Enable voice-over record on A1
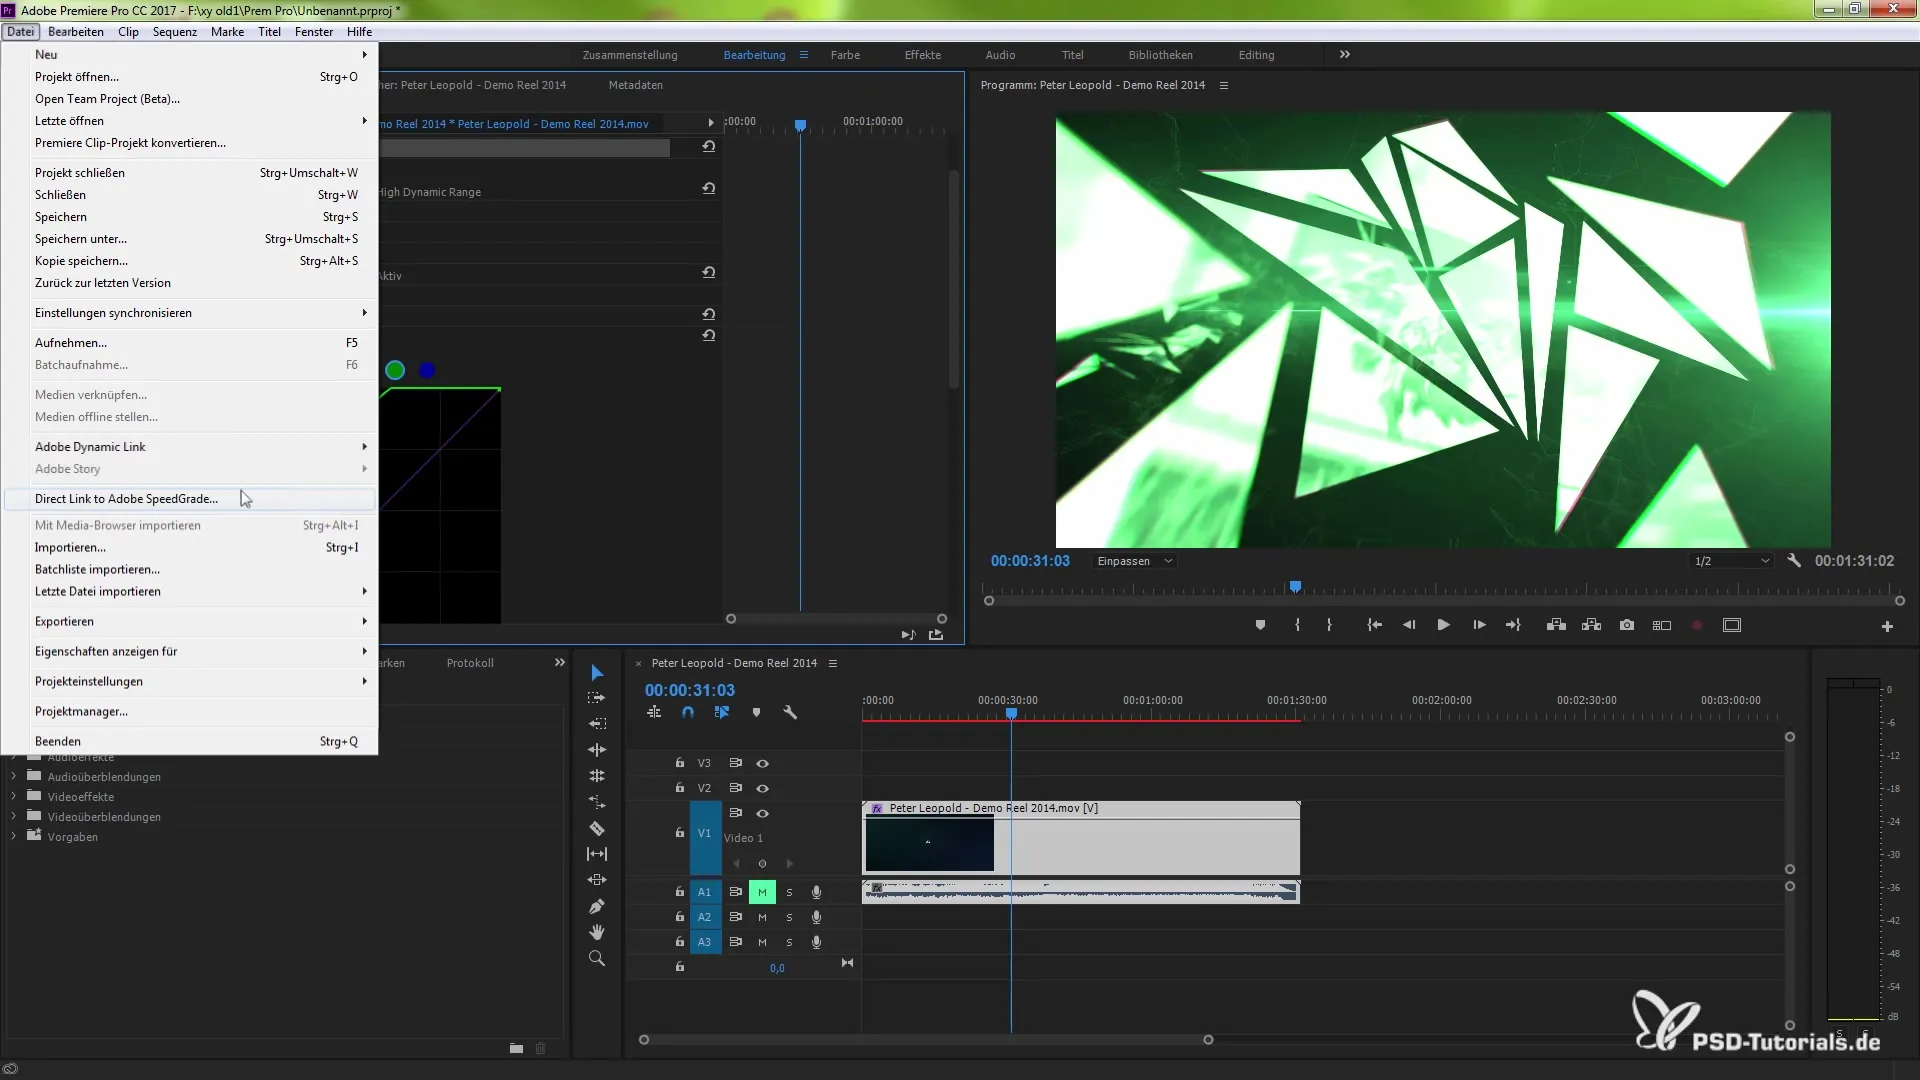The image size is (1920, 1080). tap(816, 892)
